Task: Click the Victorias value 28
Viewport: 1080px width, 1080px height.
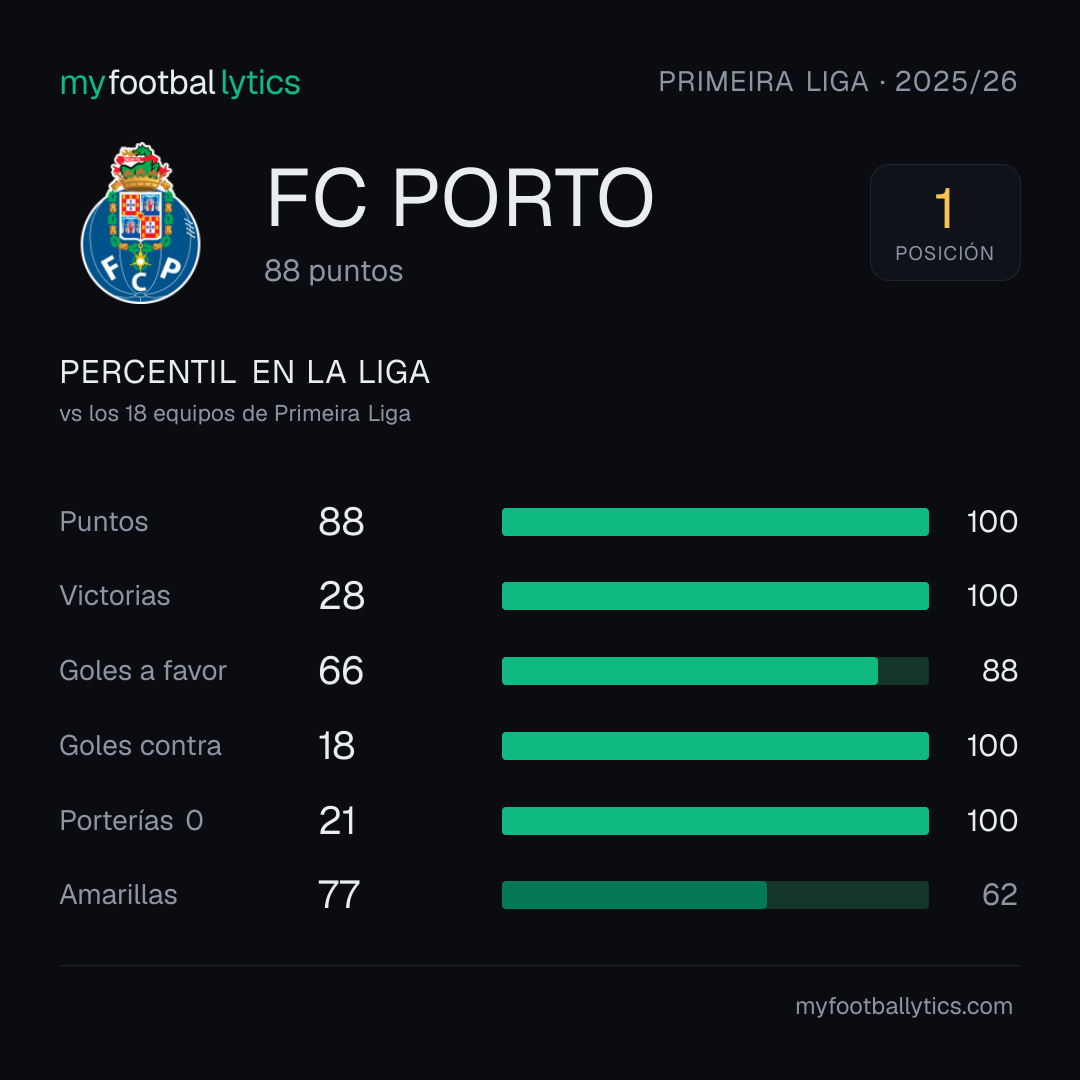Action: [x=342, y=596]
